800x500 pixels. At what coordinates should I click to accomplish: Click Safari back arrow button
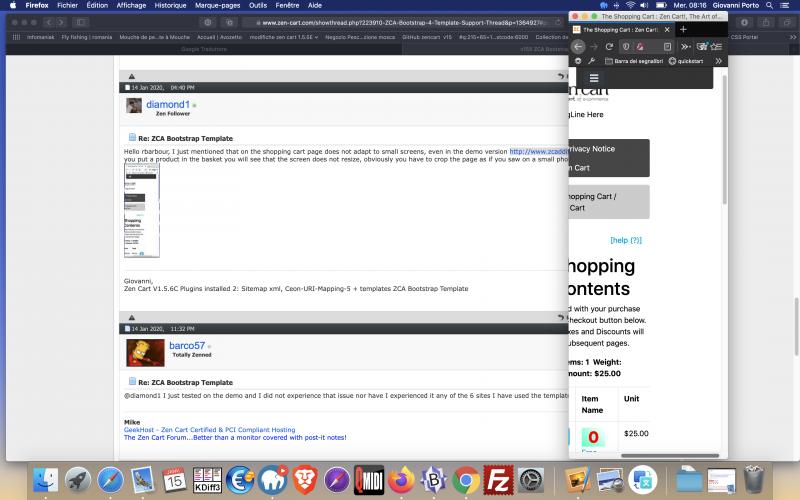(49, 22)
